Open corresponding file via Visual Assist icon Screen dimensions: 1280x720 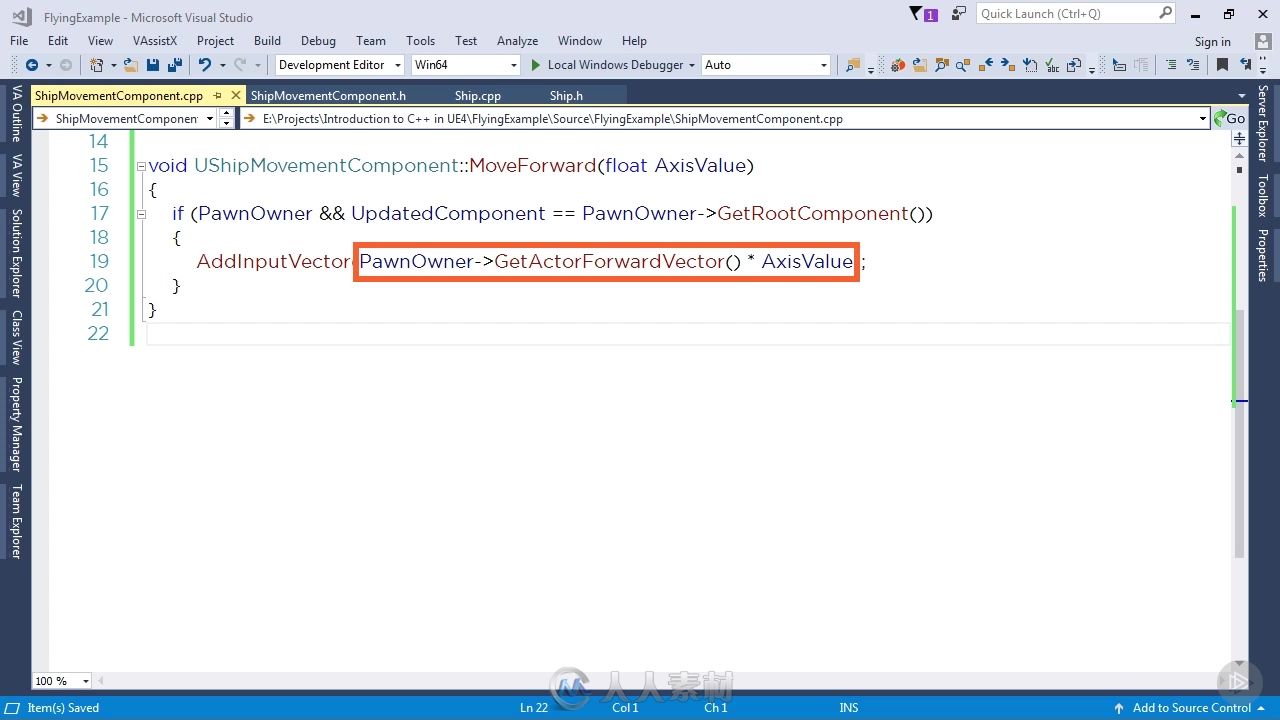[x=919, y=65]
